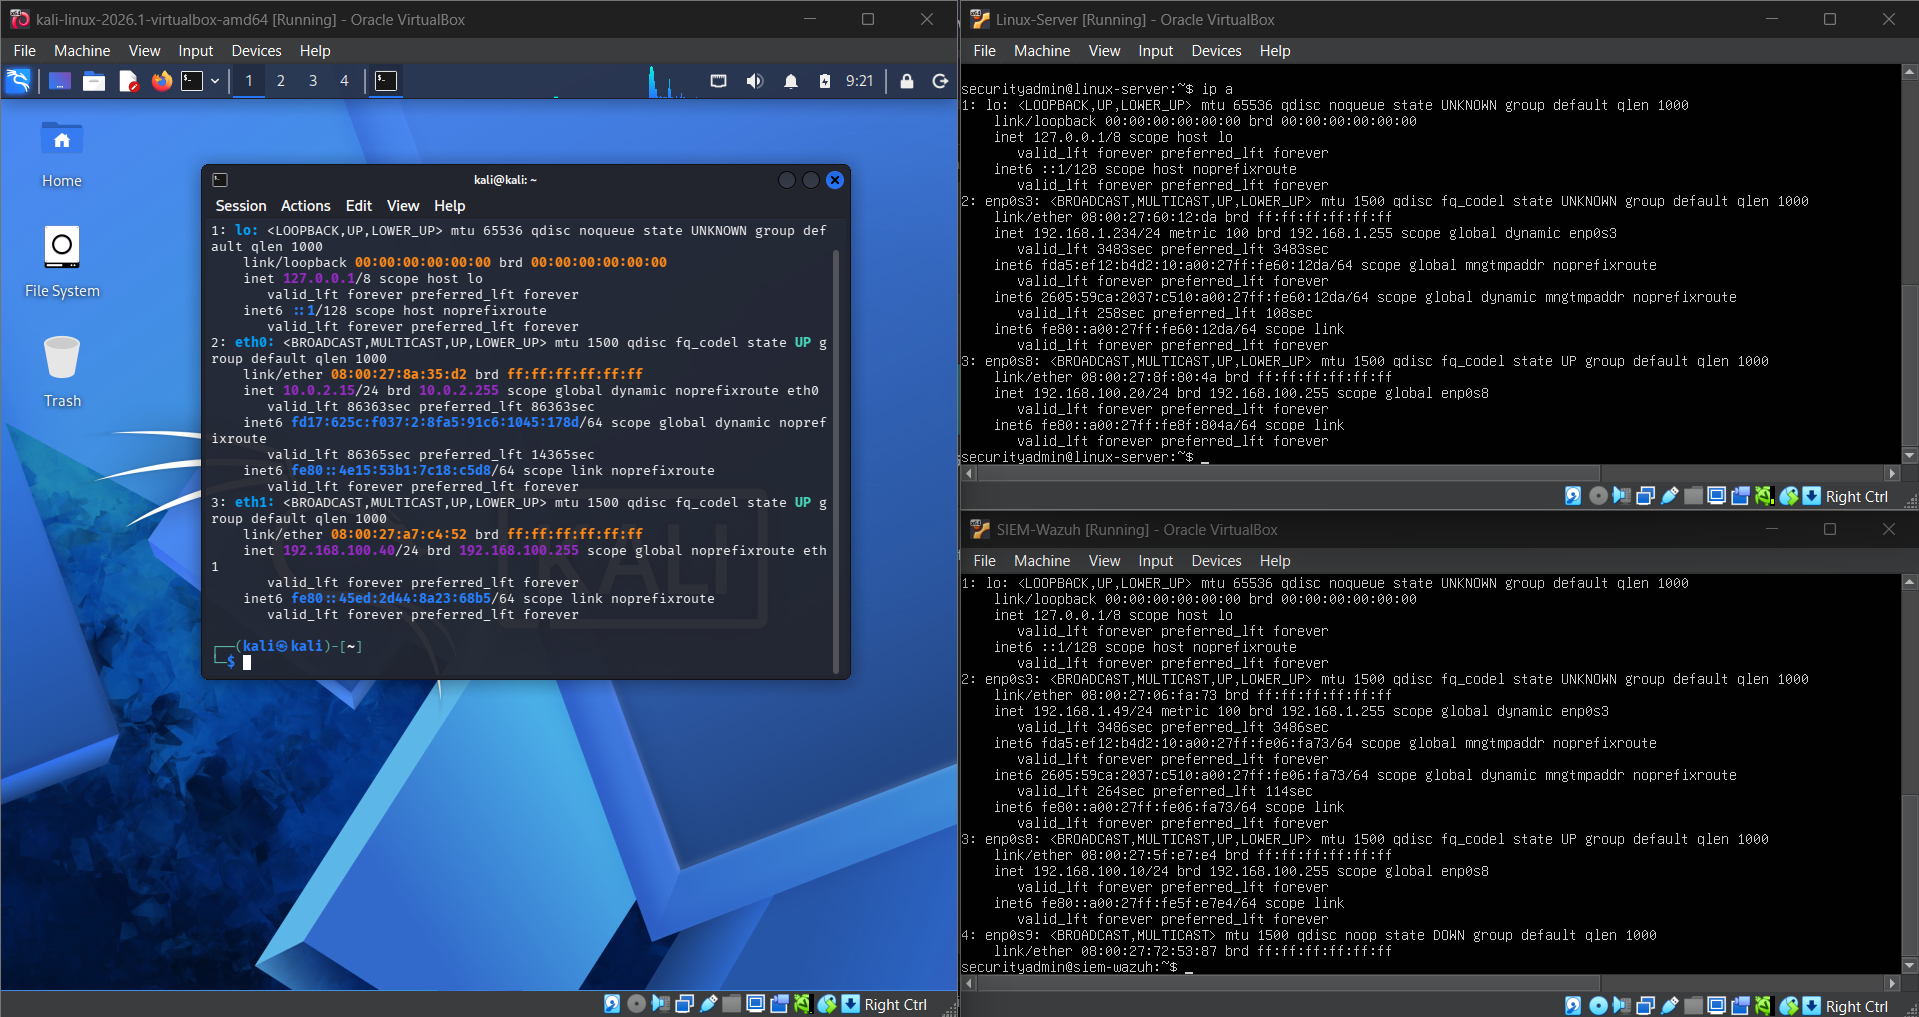Select the Home desktop icon

[62, 154]
